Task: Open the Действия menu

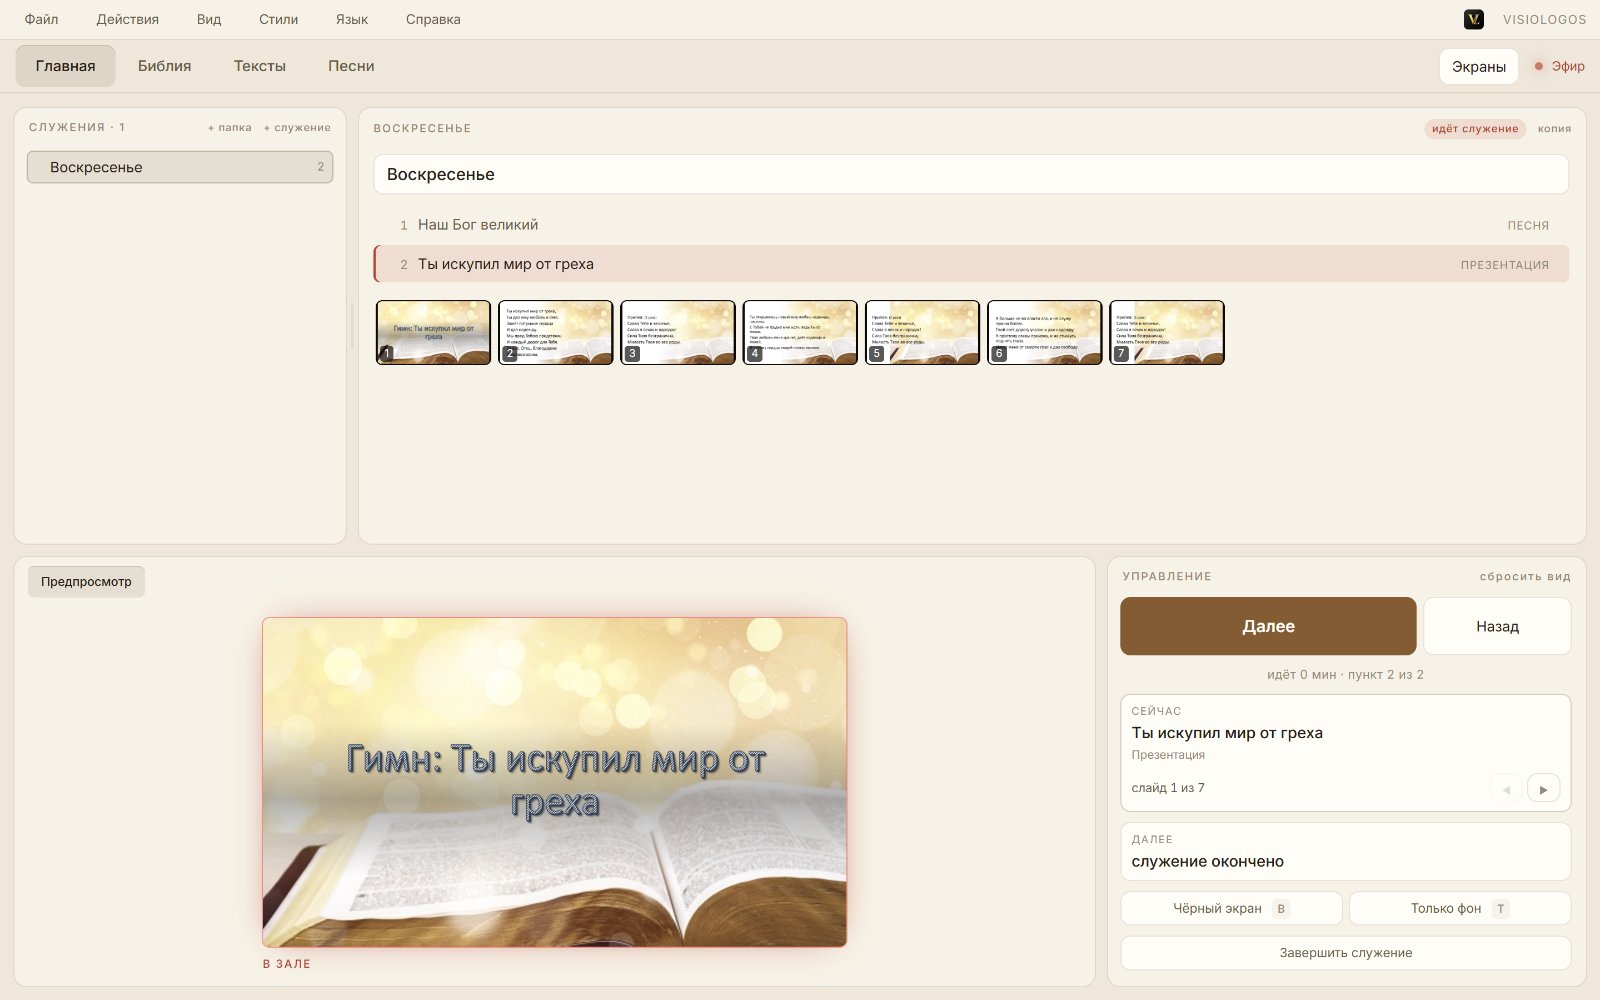Action: (x=128, y=19)
